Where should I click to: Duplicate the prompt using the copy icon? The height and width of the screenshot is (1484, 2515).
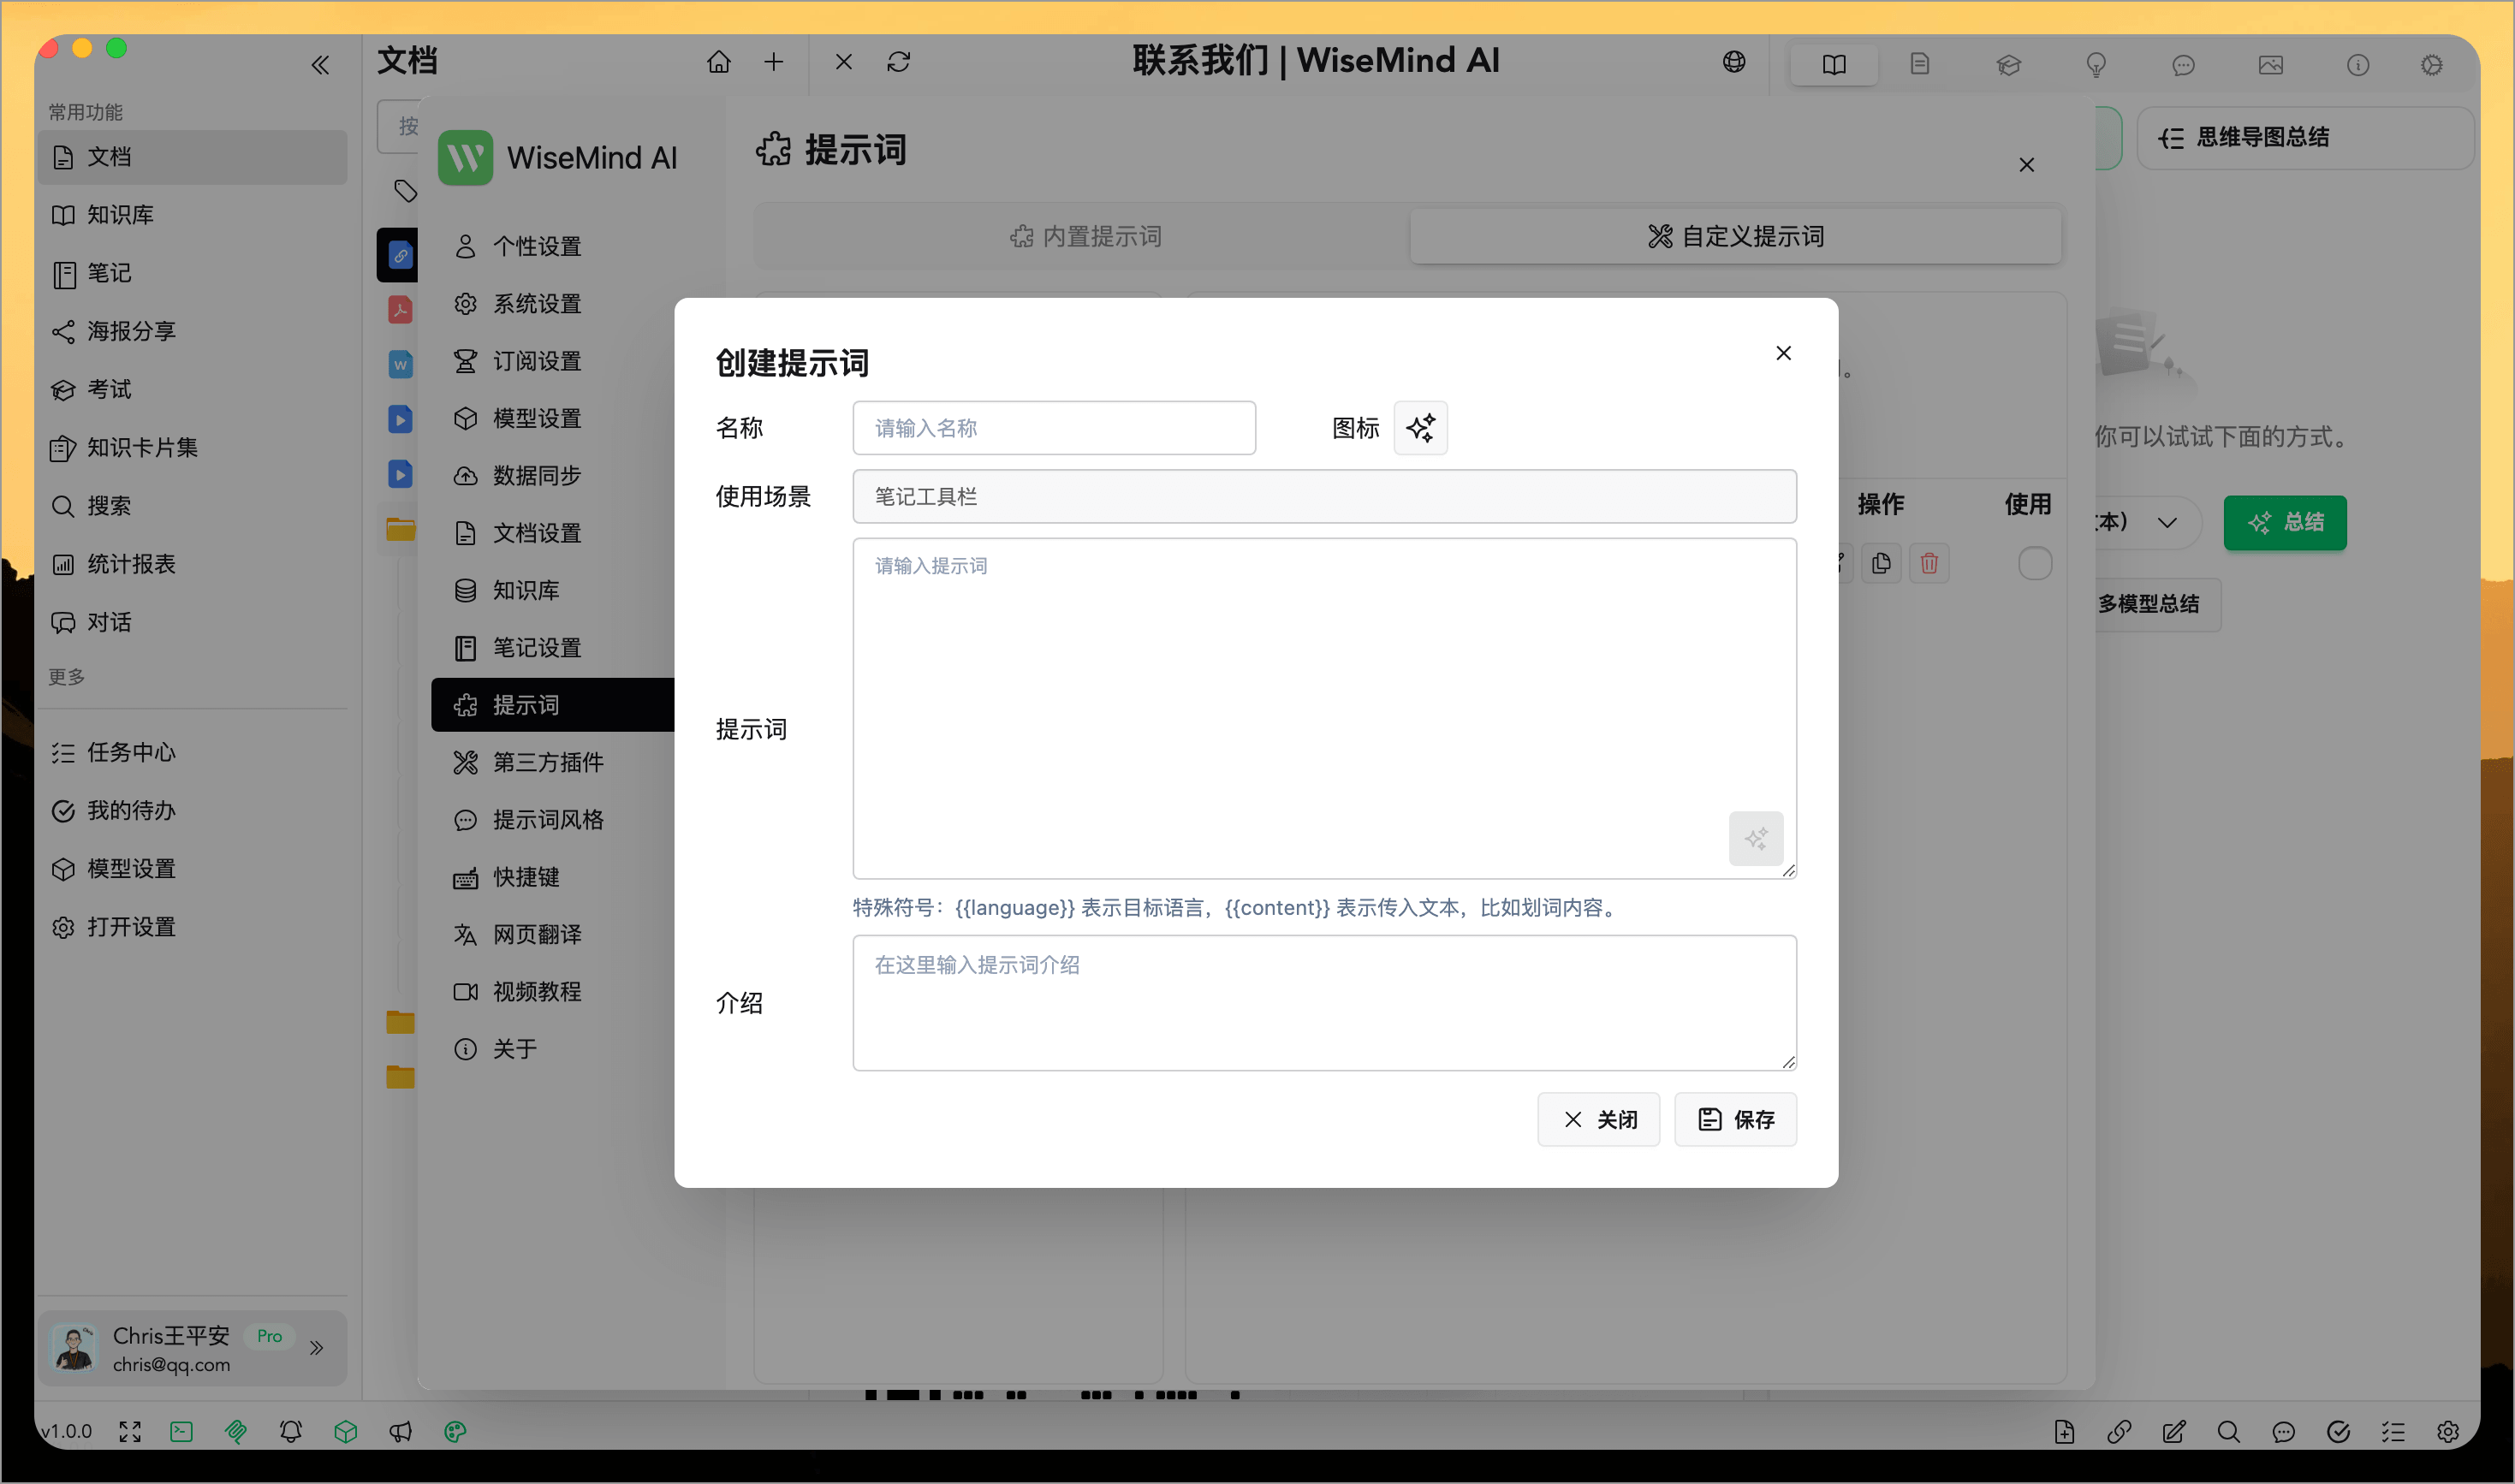[x=1881, y=563]
